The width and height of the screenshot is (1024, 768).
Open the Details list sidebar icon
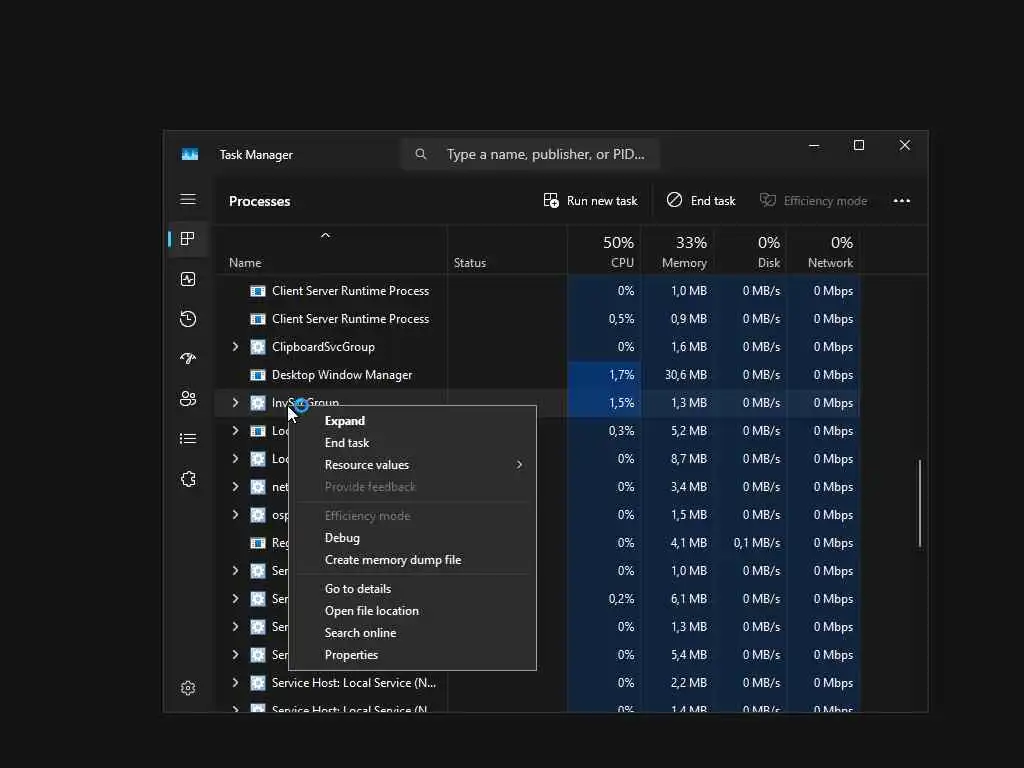coord(188,439)
